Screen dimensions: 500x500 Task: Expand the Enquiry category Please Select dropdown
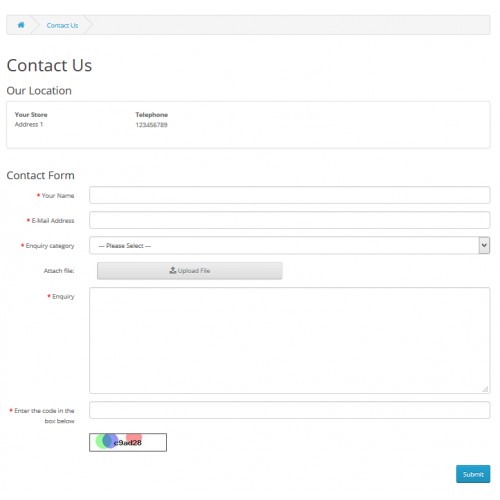click(290, 245)
